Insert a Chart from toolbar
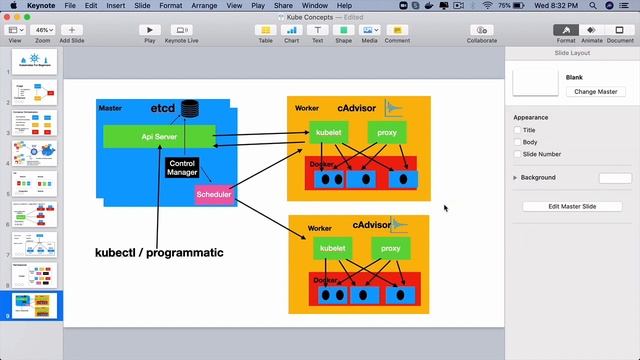 tap(291, 30)
